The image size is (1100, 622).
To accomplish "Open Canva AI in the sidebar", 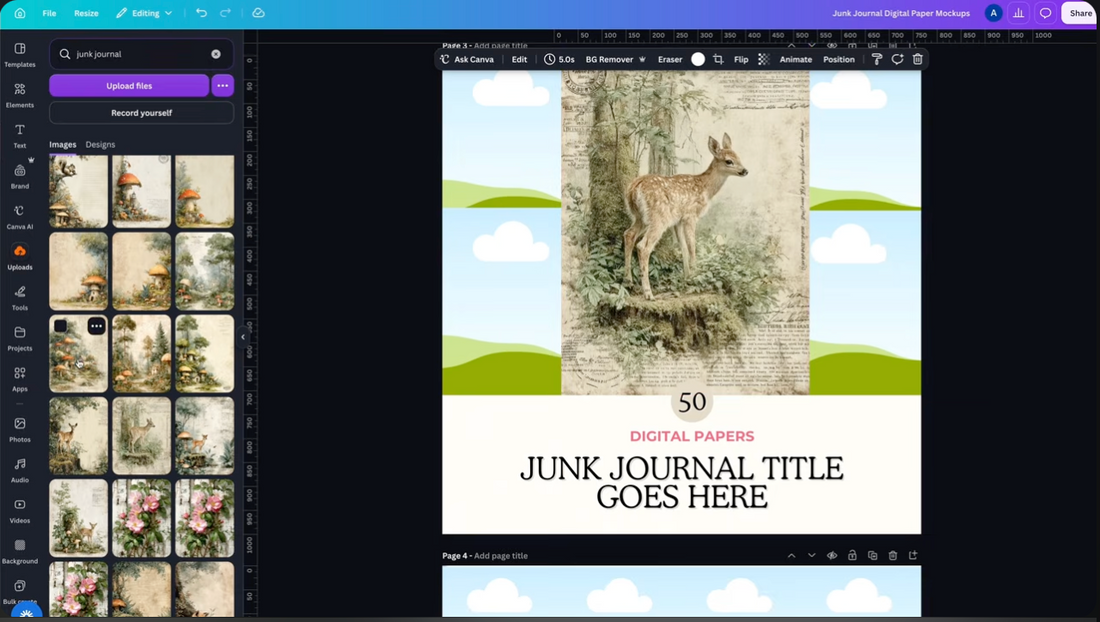I will pos(20,217).
